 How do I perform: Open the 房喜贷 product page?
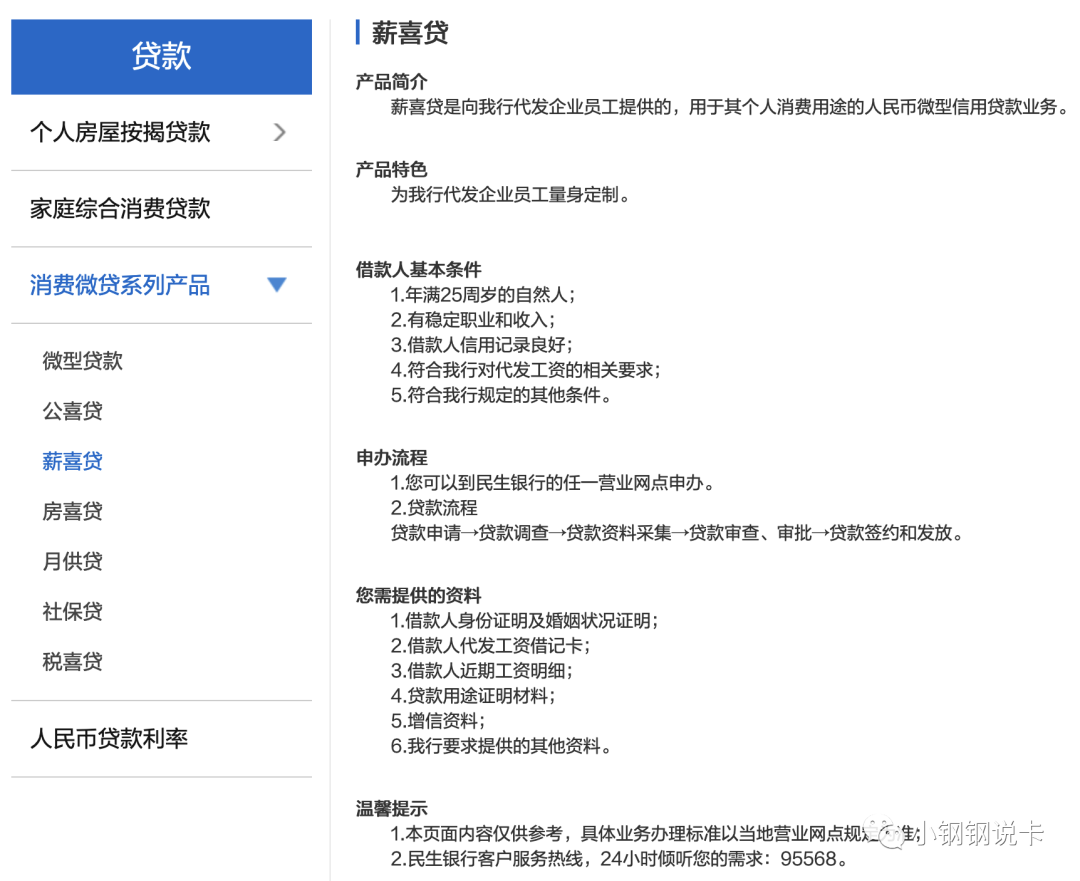pyautogui.click(x=73, y=511)
